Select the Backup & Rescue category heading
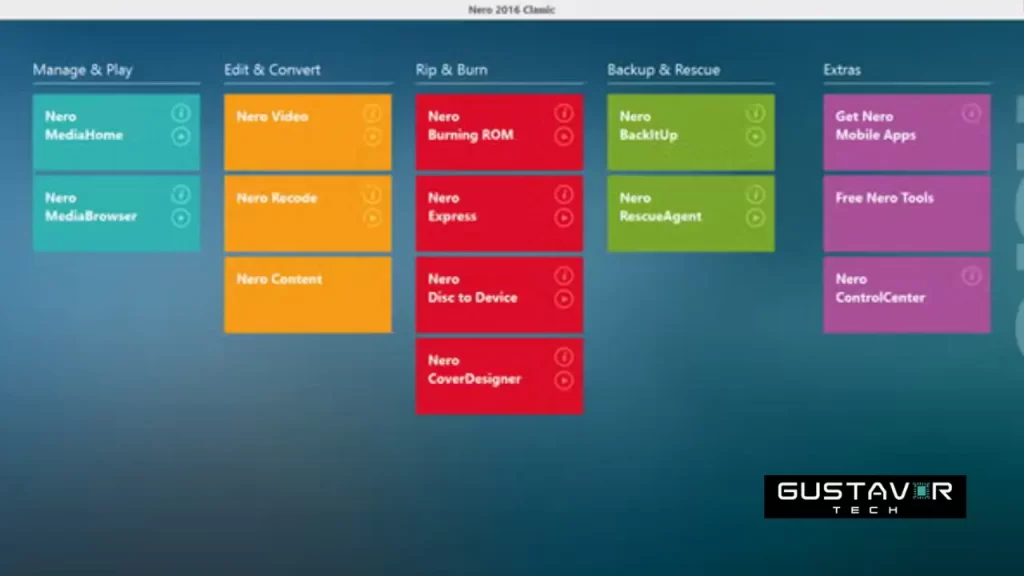 click(663, 70)
